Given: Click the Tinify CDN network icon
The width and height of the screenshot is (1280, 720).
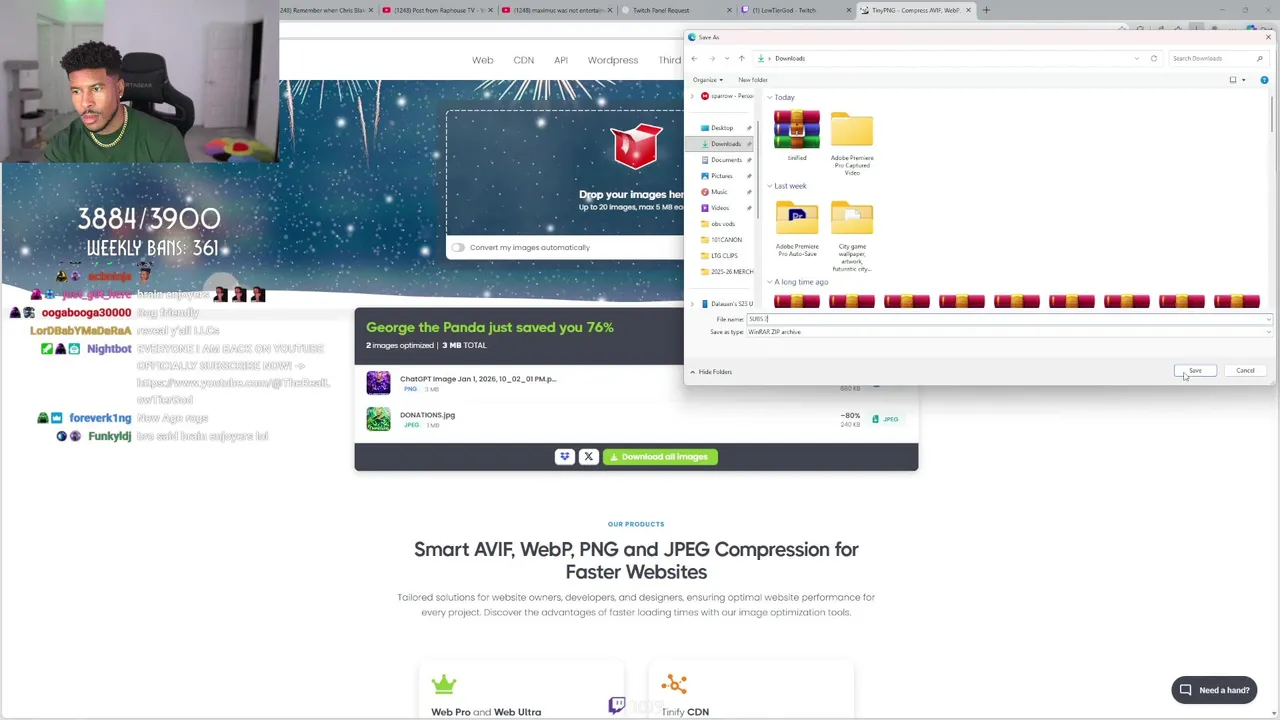Looking at the screenshot, I should click(674, 684).
